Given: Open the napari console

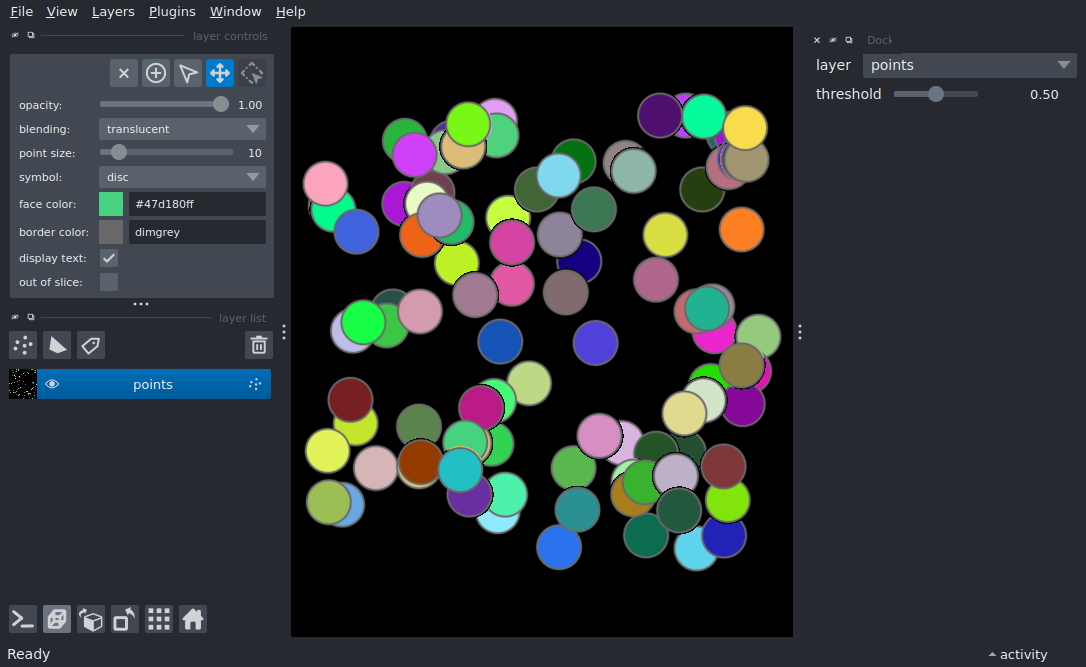Looking at the screenshot, I should (23, 619).
